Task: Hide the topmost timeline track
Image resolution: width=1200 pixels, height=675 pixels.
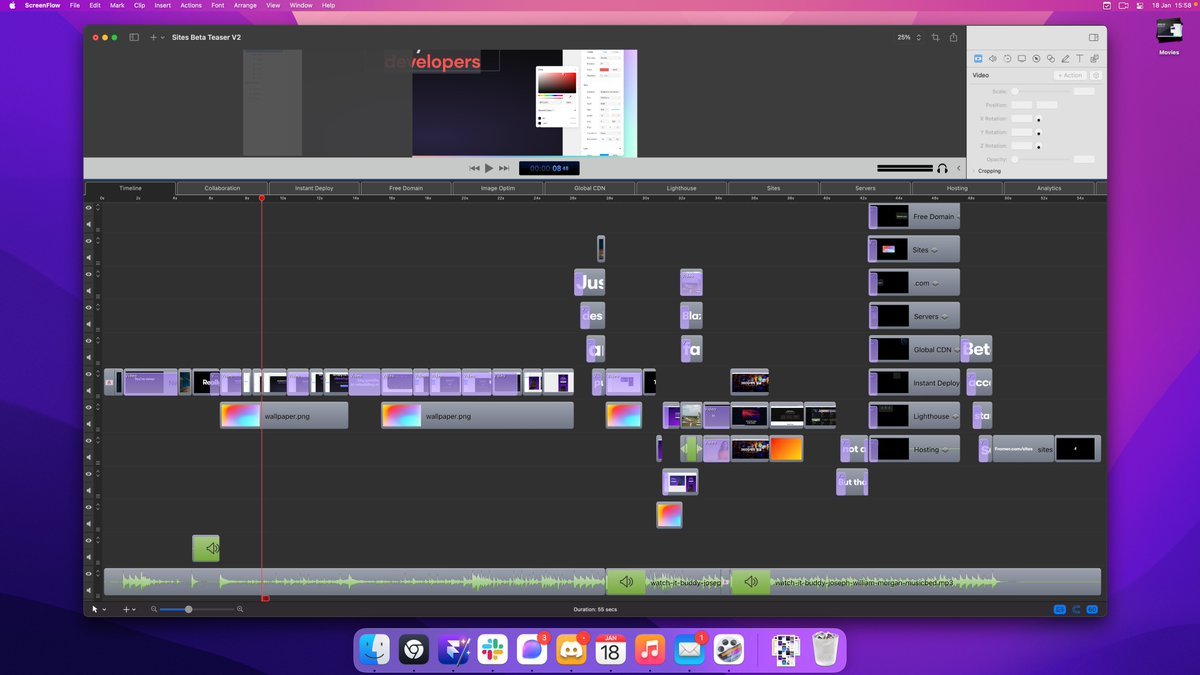Action: pyautogui.click(x=88, y=208)
